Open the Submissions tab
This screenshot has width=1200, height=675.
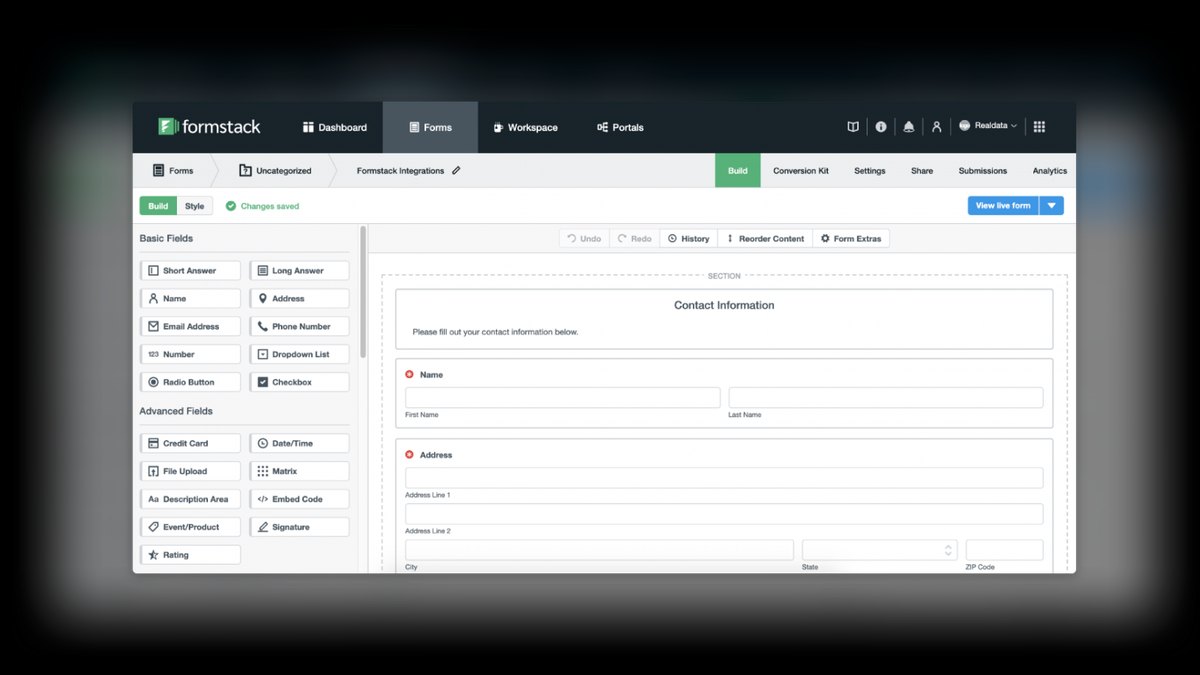[x=983, y=171]
